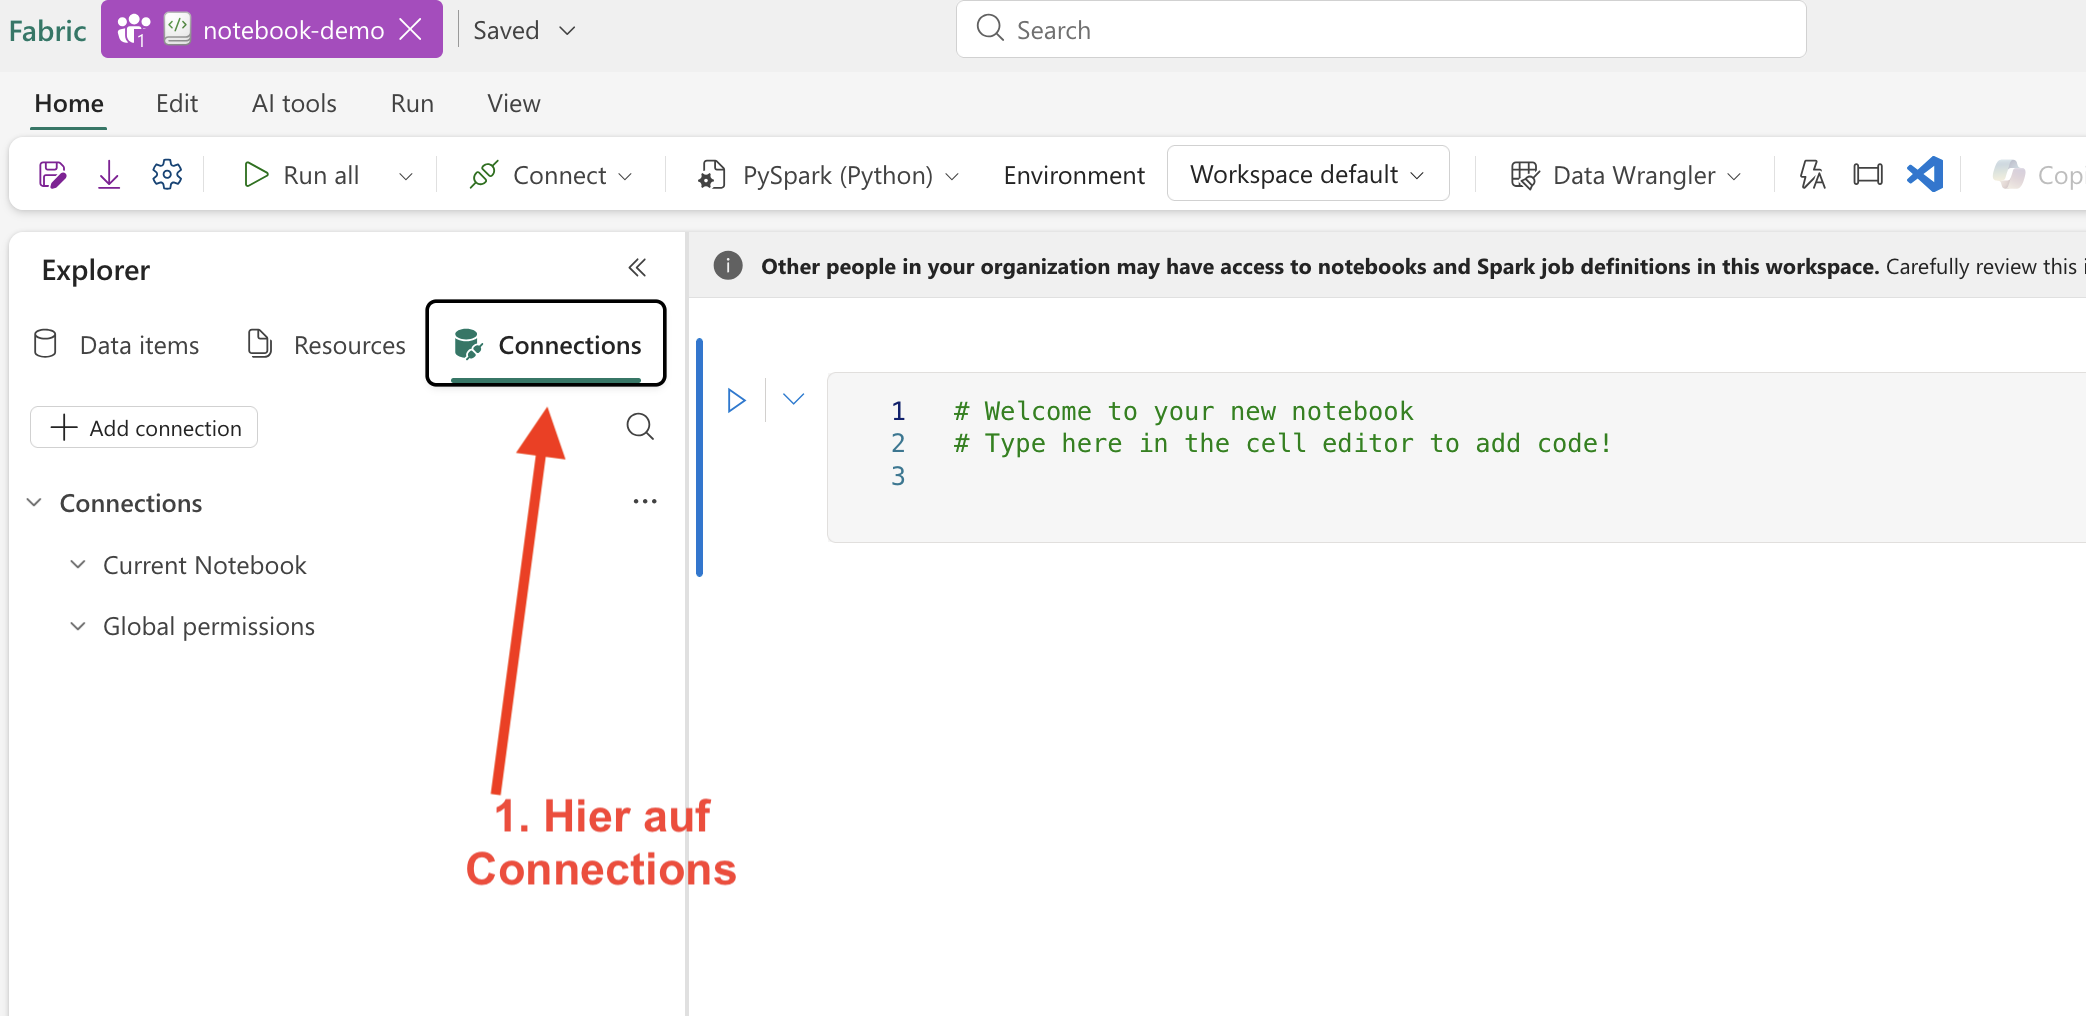Open Connections more options ellipsis
This screenshot has width=2086, height=1016.
point(645,502)
